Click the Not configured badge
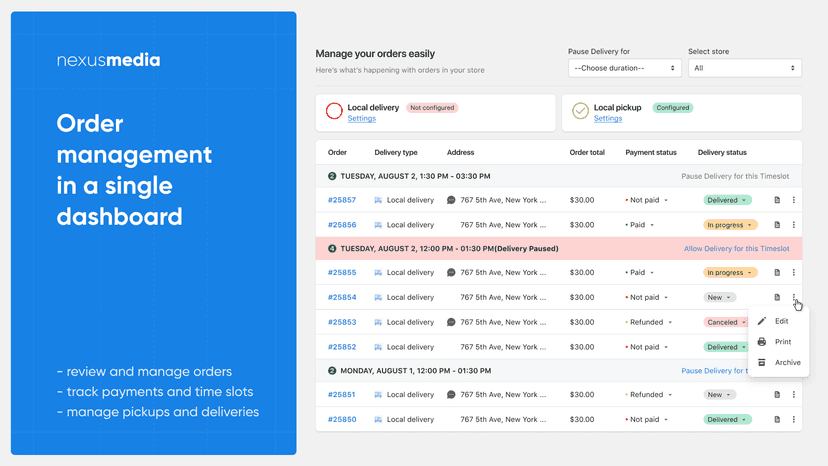Viewport: 828px width, 466px height. [x=432, y=108]
